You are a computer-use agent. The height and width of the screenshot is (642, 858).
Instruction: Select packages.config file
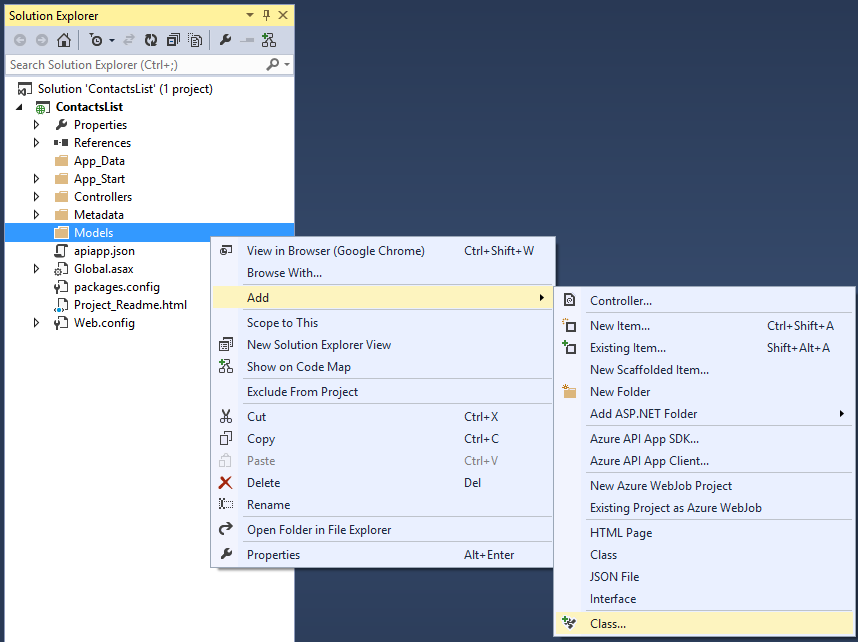click(117, 287)
